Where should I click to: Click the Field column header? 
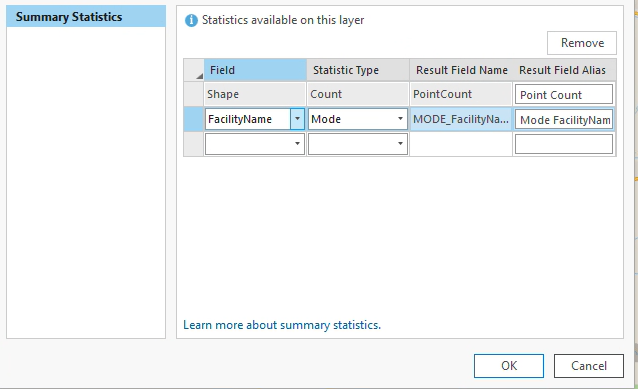coord(255,70)
